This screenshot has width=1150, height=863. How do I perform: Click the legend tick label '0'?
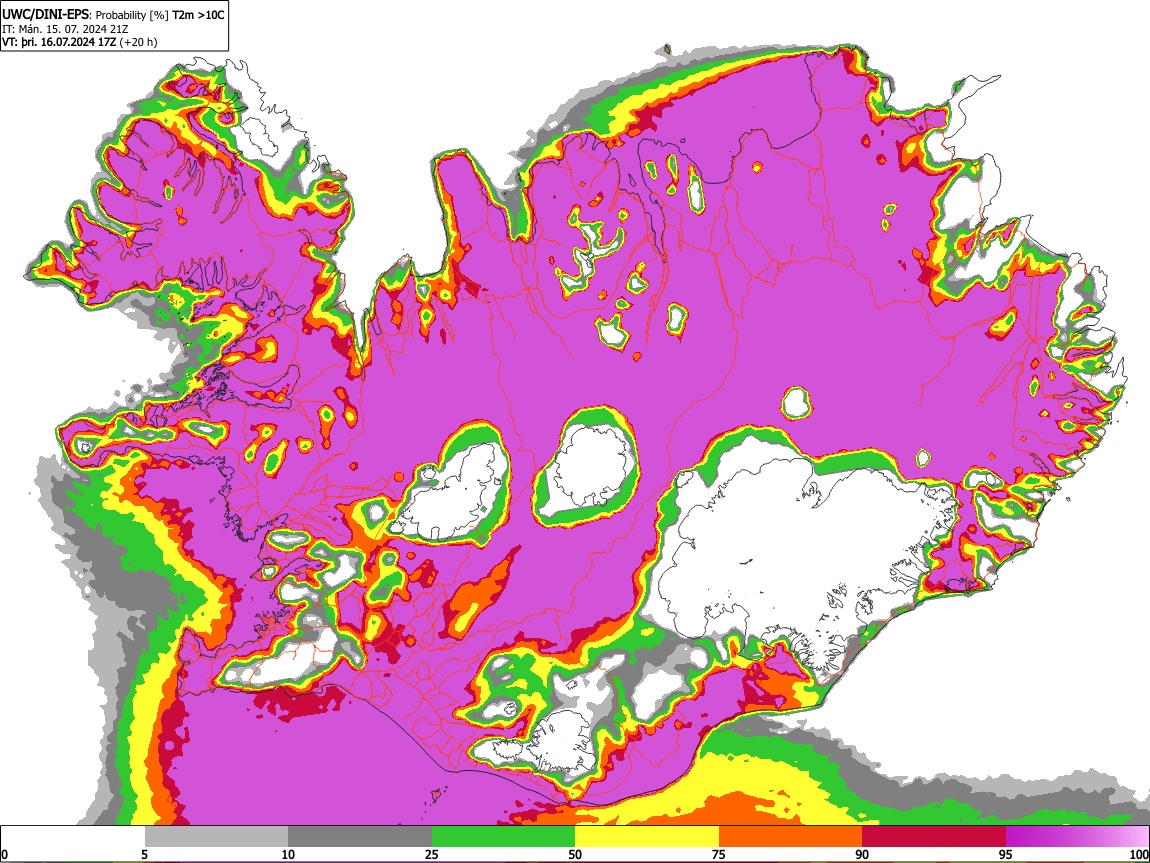coord(4,854)
